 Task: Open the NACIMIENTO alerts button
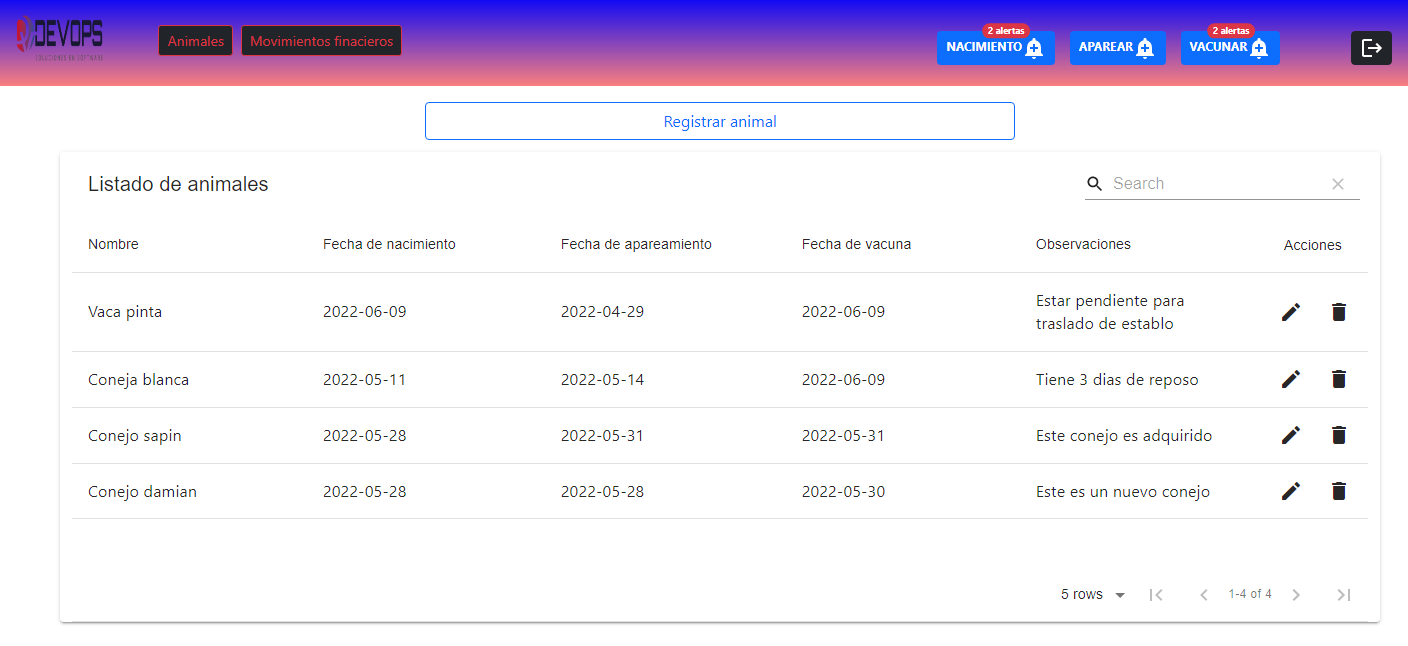click(995, 48)
